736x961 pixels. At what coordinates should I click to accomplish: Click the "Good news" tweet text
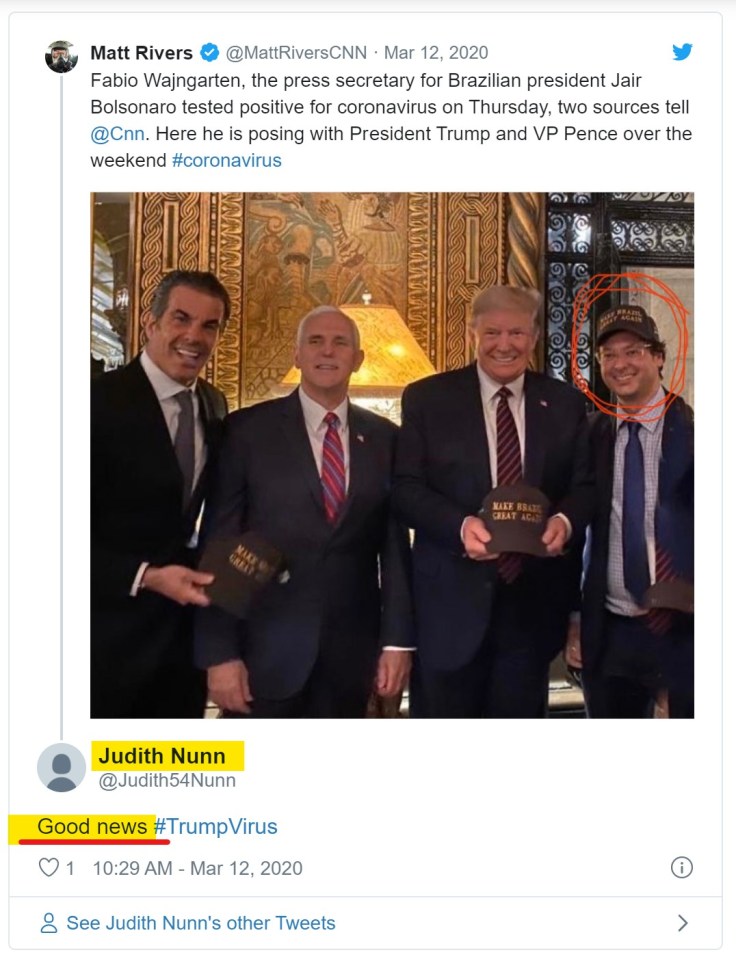(92, 827)
